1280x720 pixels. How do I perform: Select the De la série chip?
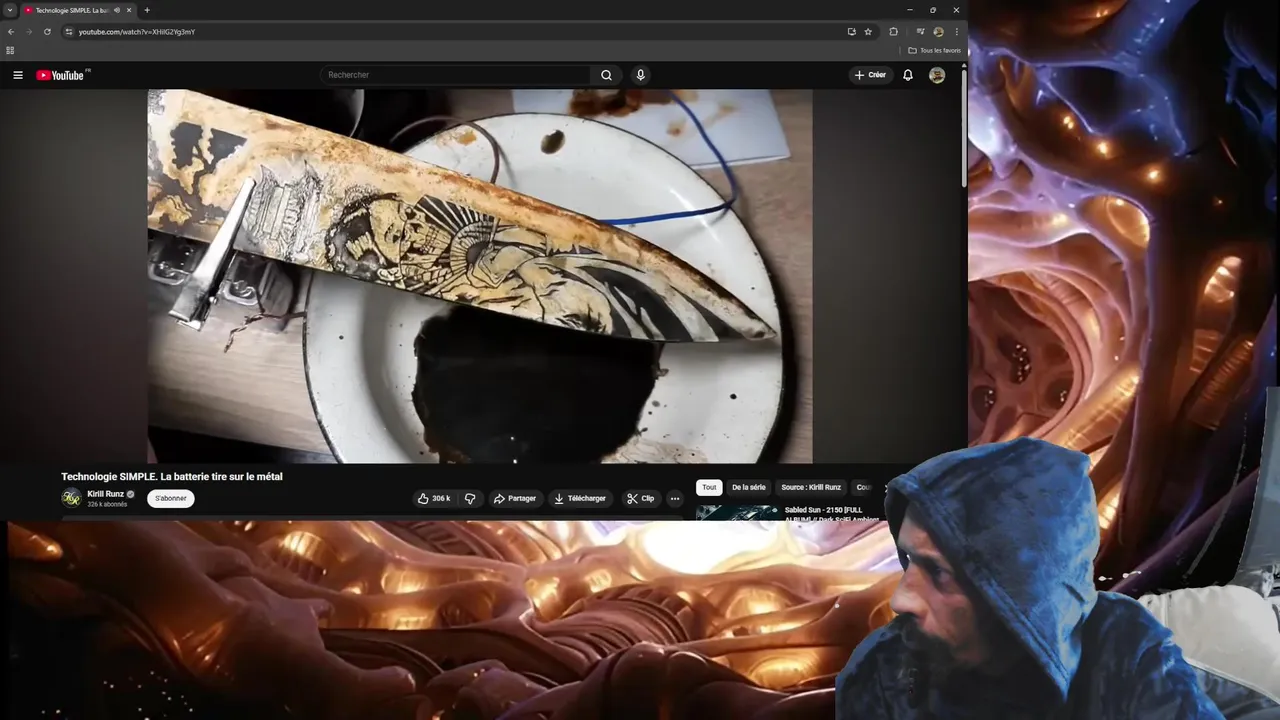click(748, 487)
